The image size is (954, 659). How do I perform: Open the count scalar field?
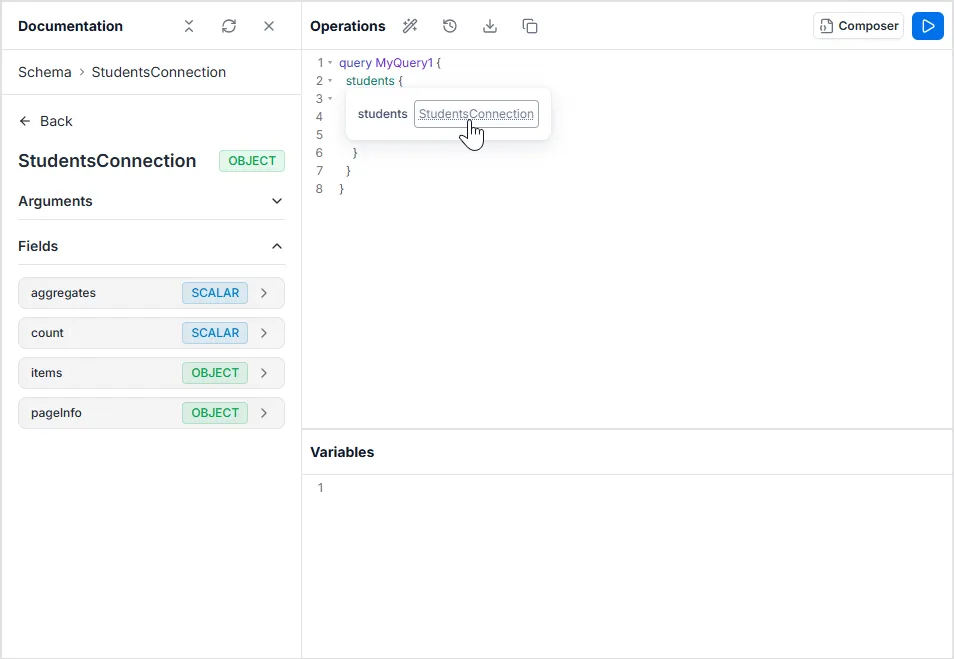click(x=151, y=333)
